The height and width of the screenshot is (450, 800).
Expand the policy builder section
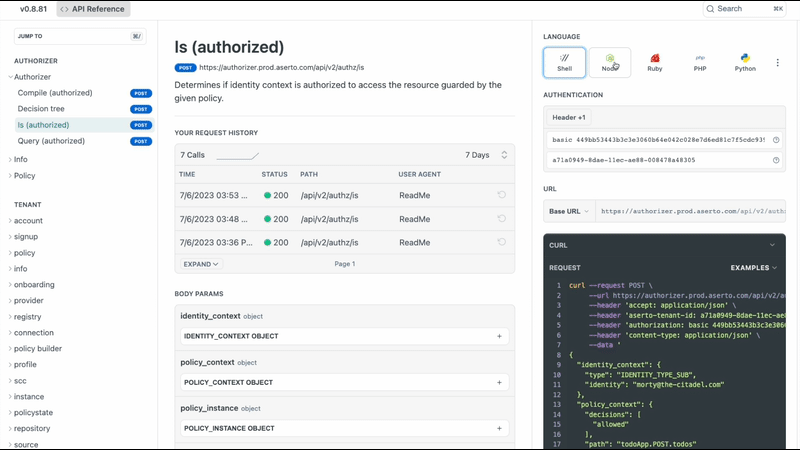coord(10,348)
